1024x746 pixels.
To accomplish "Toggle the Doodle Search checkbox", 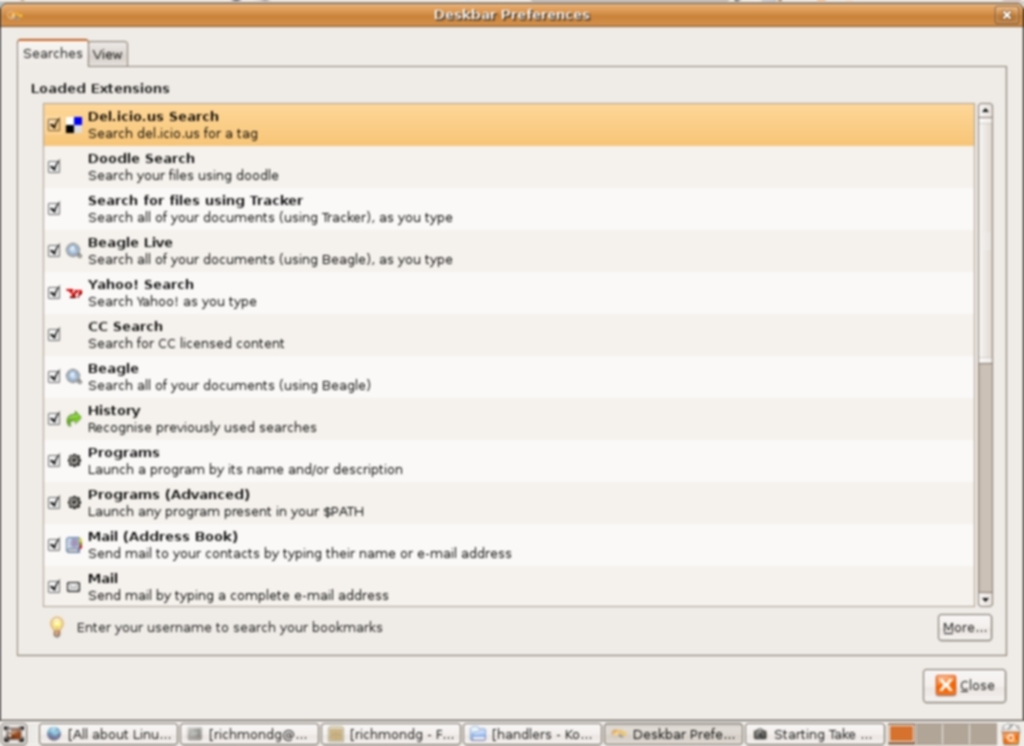I will (54, 167).
